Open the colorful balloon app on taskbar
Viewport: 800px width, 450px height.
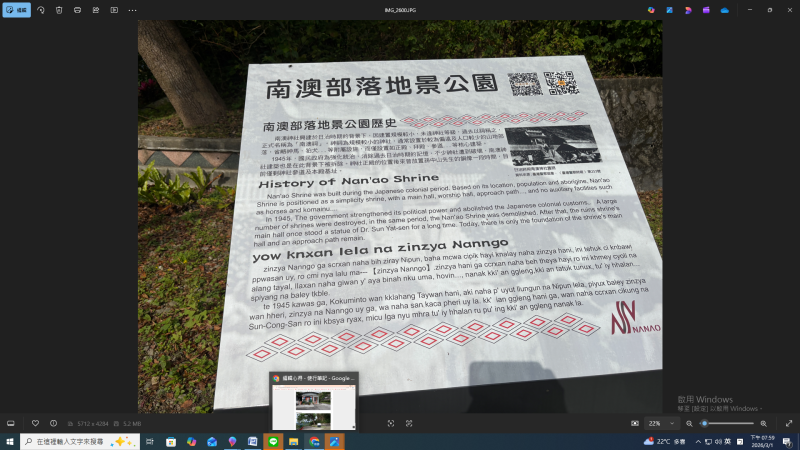click(x=232, y=442)
